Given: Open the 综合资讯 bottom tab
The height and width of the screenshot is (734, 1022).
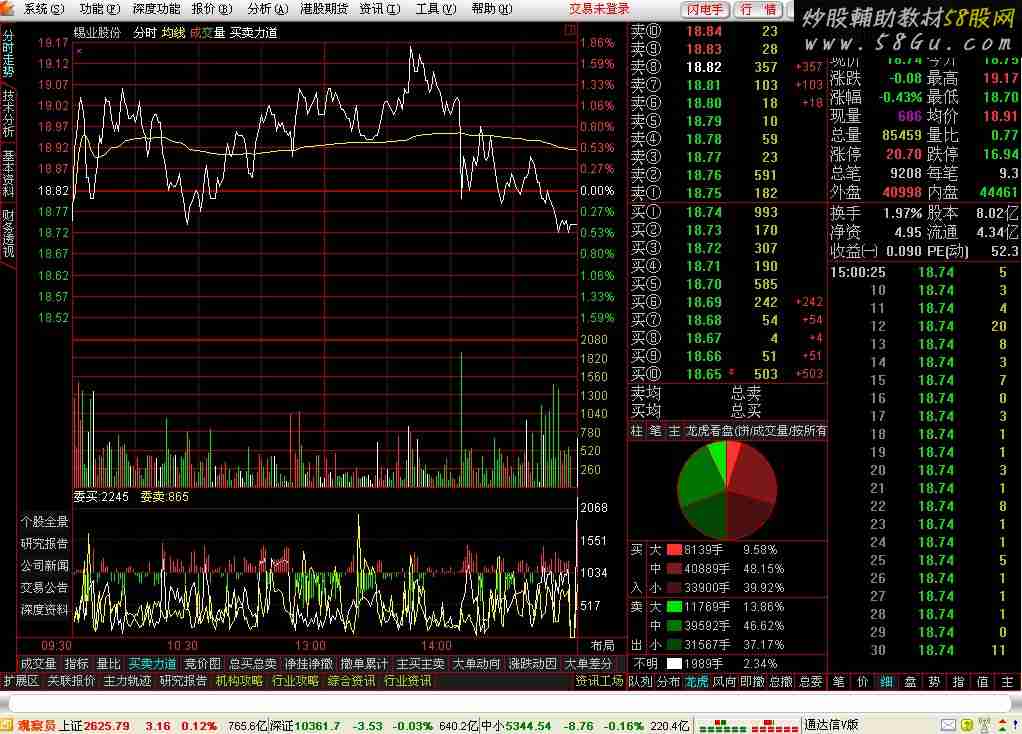Looking at the screenshot, I should (351, 681).
